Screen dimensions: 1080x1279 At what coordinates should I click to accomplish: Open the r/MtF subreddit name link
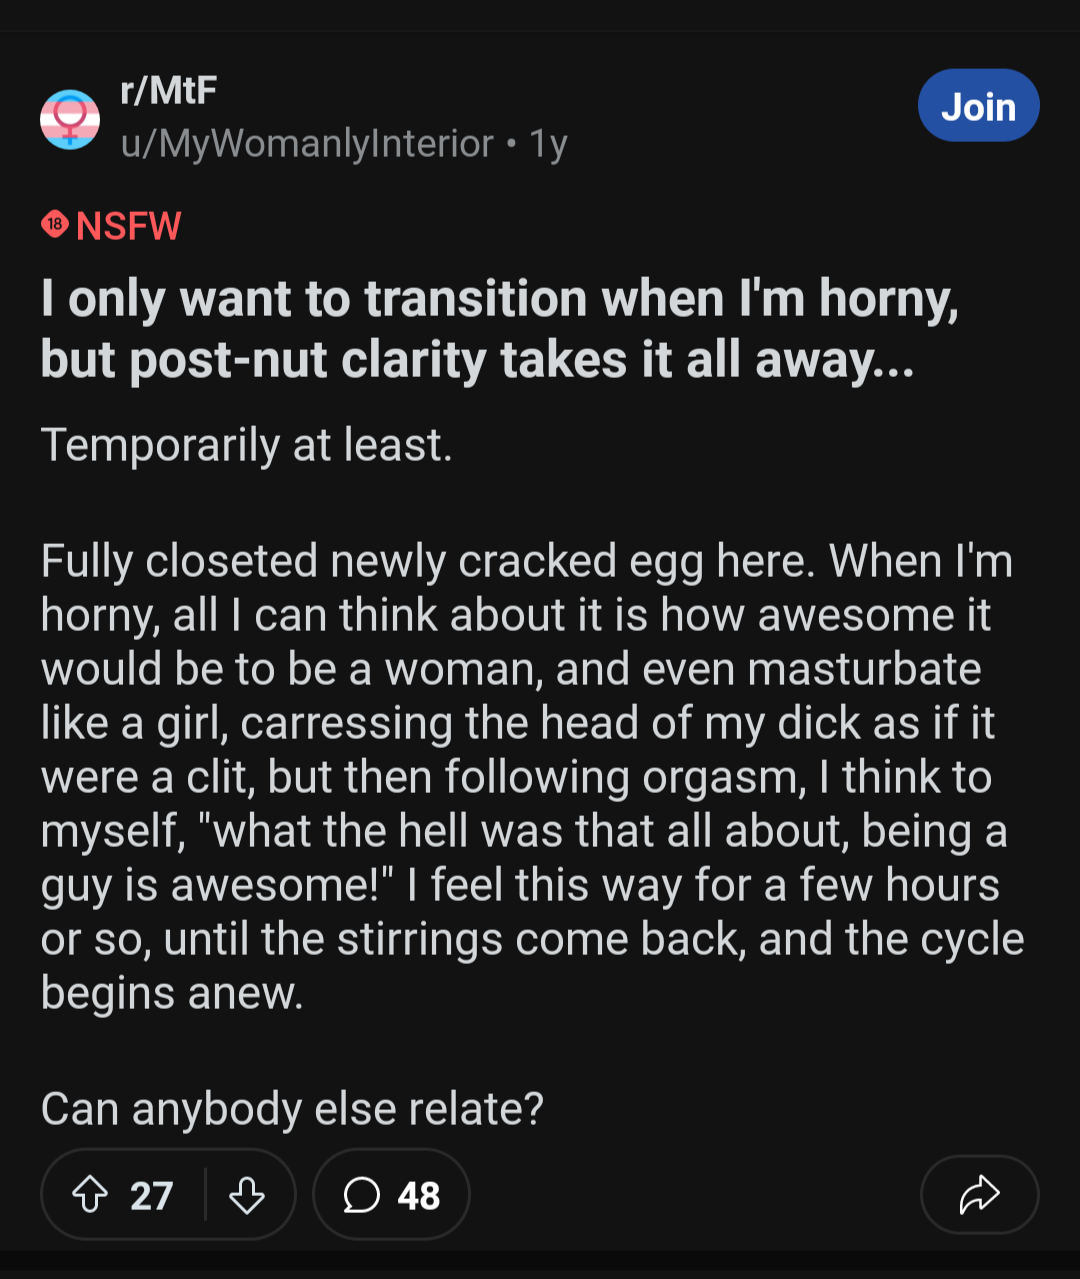[x=168, y=91]
